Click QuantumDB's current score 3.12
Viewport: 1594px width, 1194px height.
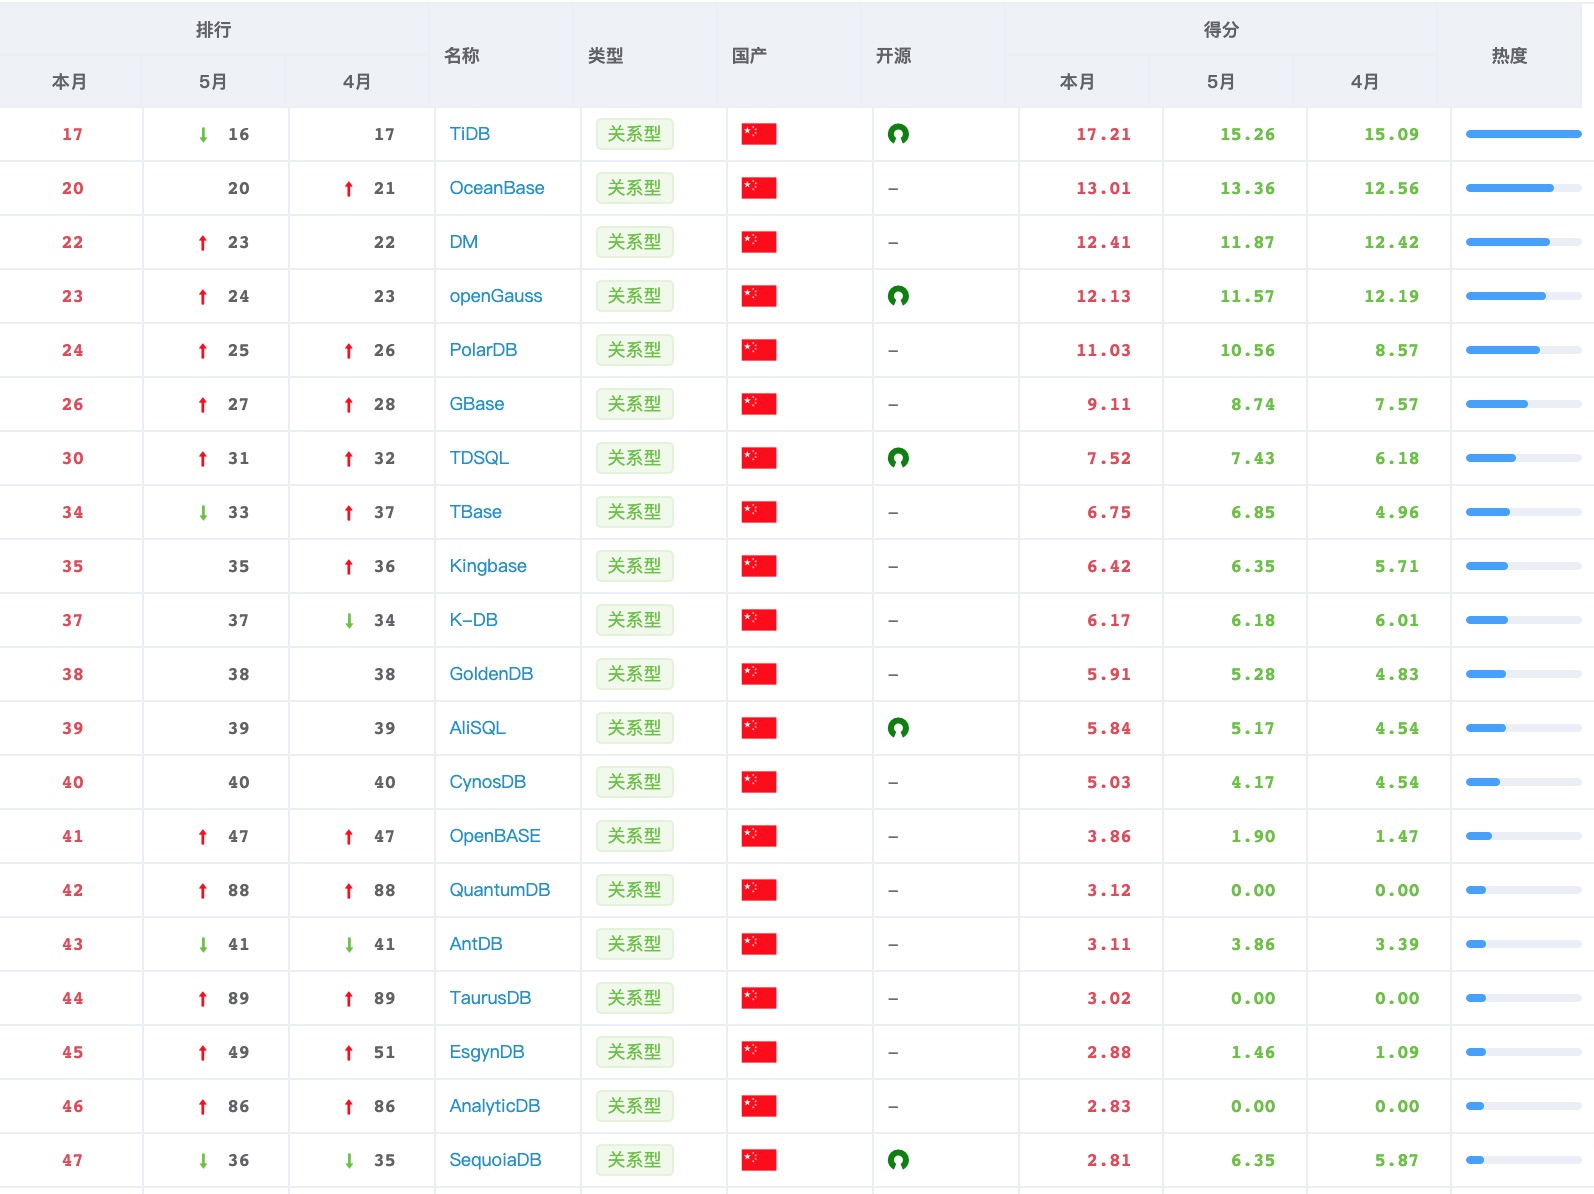pyautogui.click(x=1109, y=890)
